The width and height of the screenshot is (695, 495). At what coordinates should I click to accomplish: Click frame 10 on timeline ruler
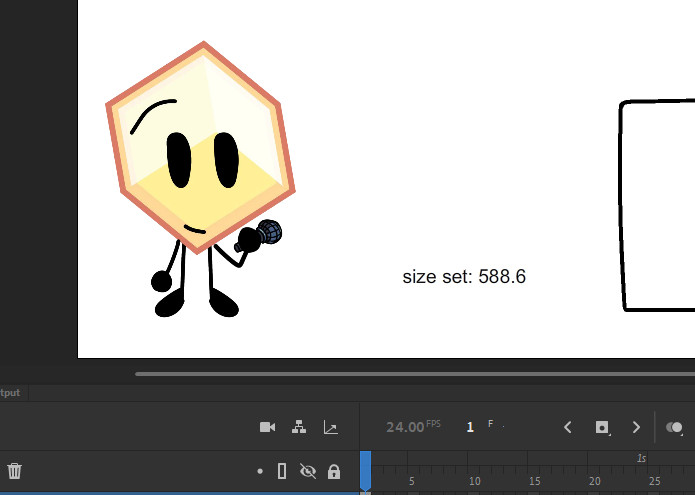pos(474,481)
